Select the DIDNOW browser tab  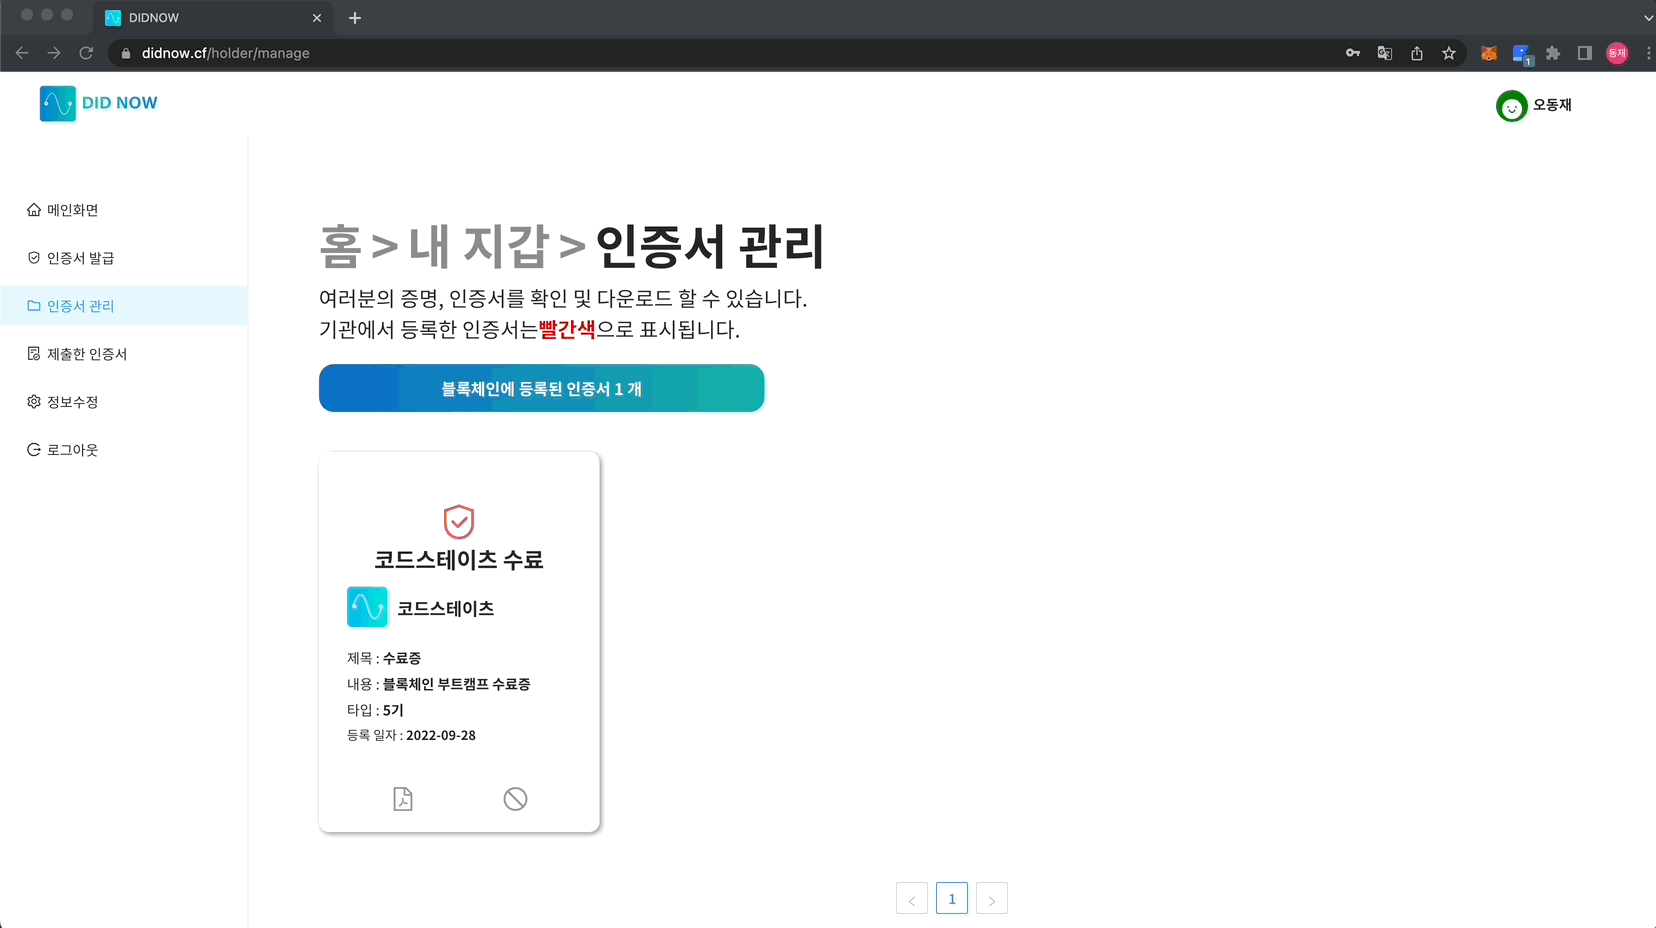tap(214, 18)
